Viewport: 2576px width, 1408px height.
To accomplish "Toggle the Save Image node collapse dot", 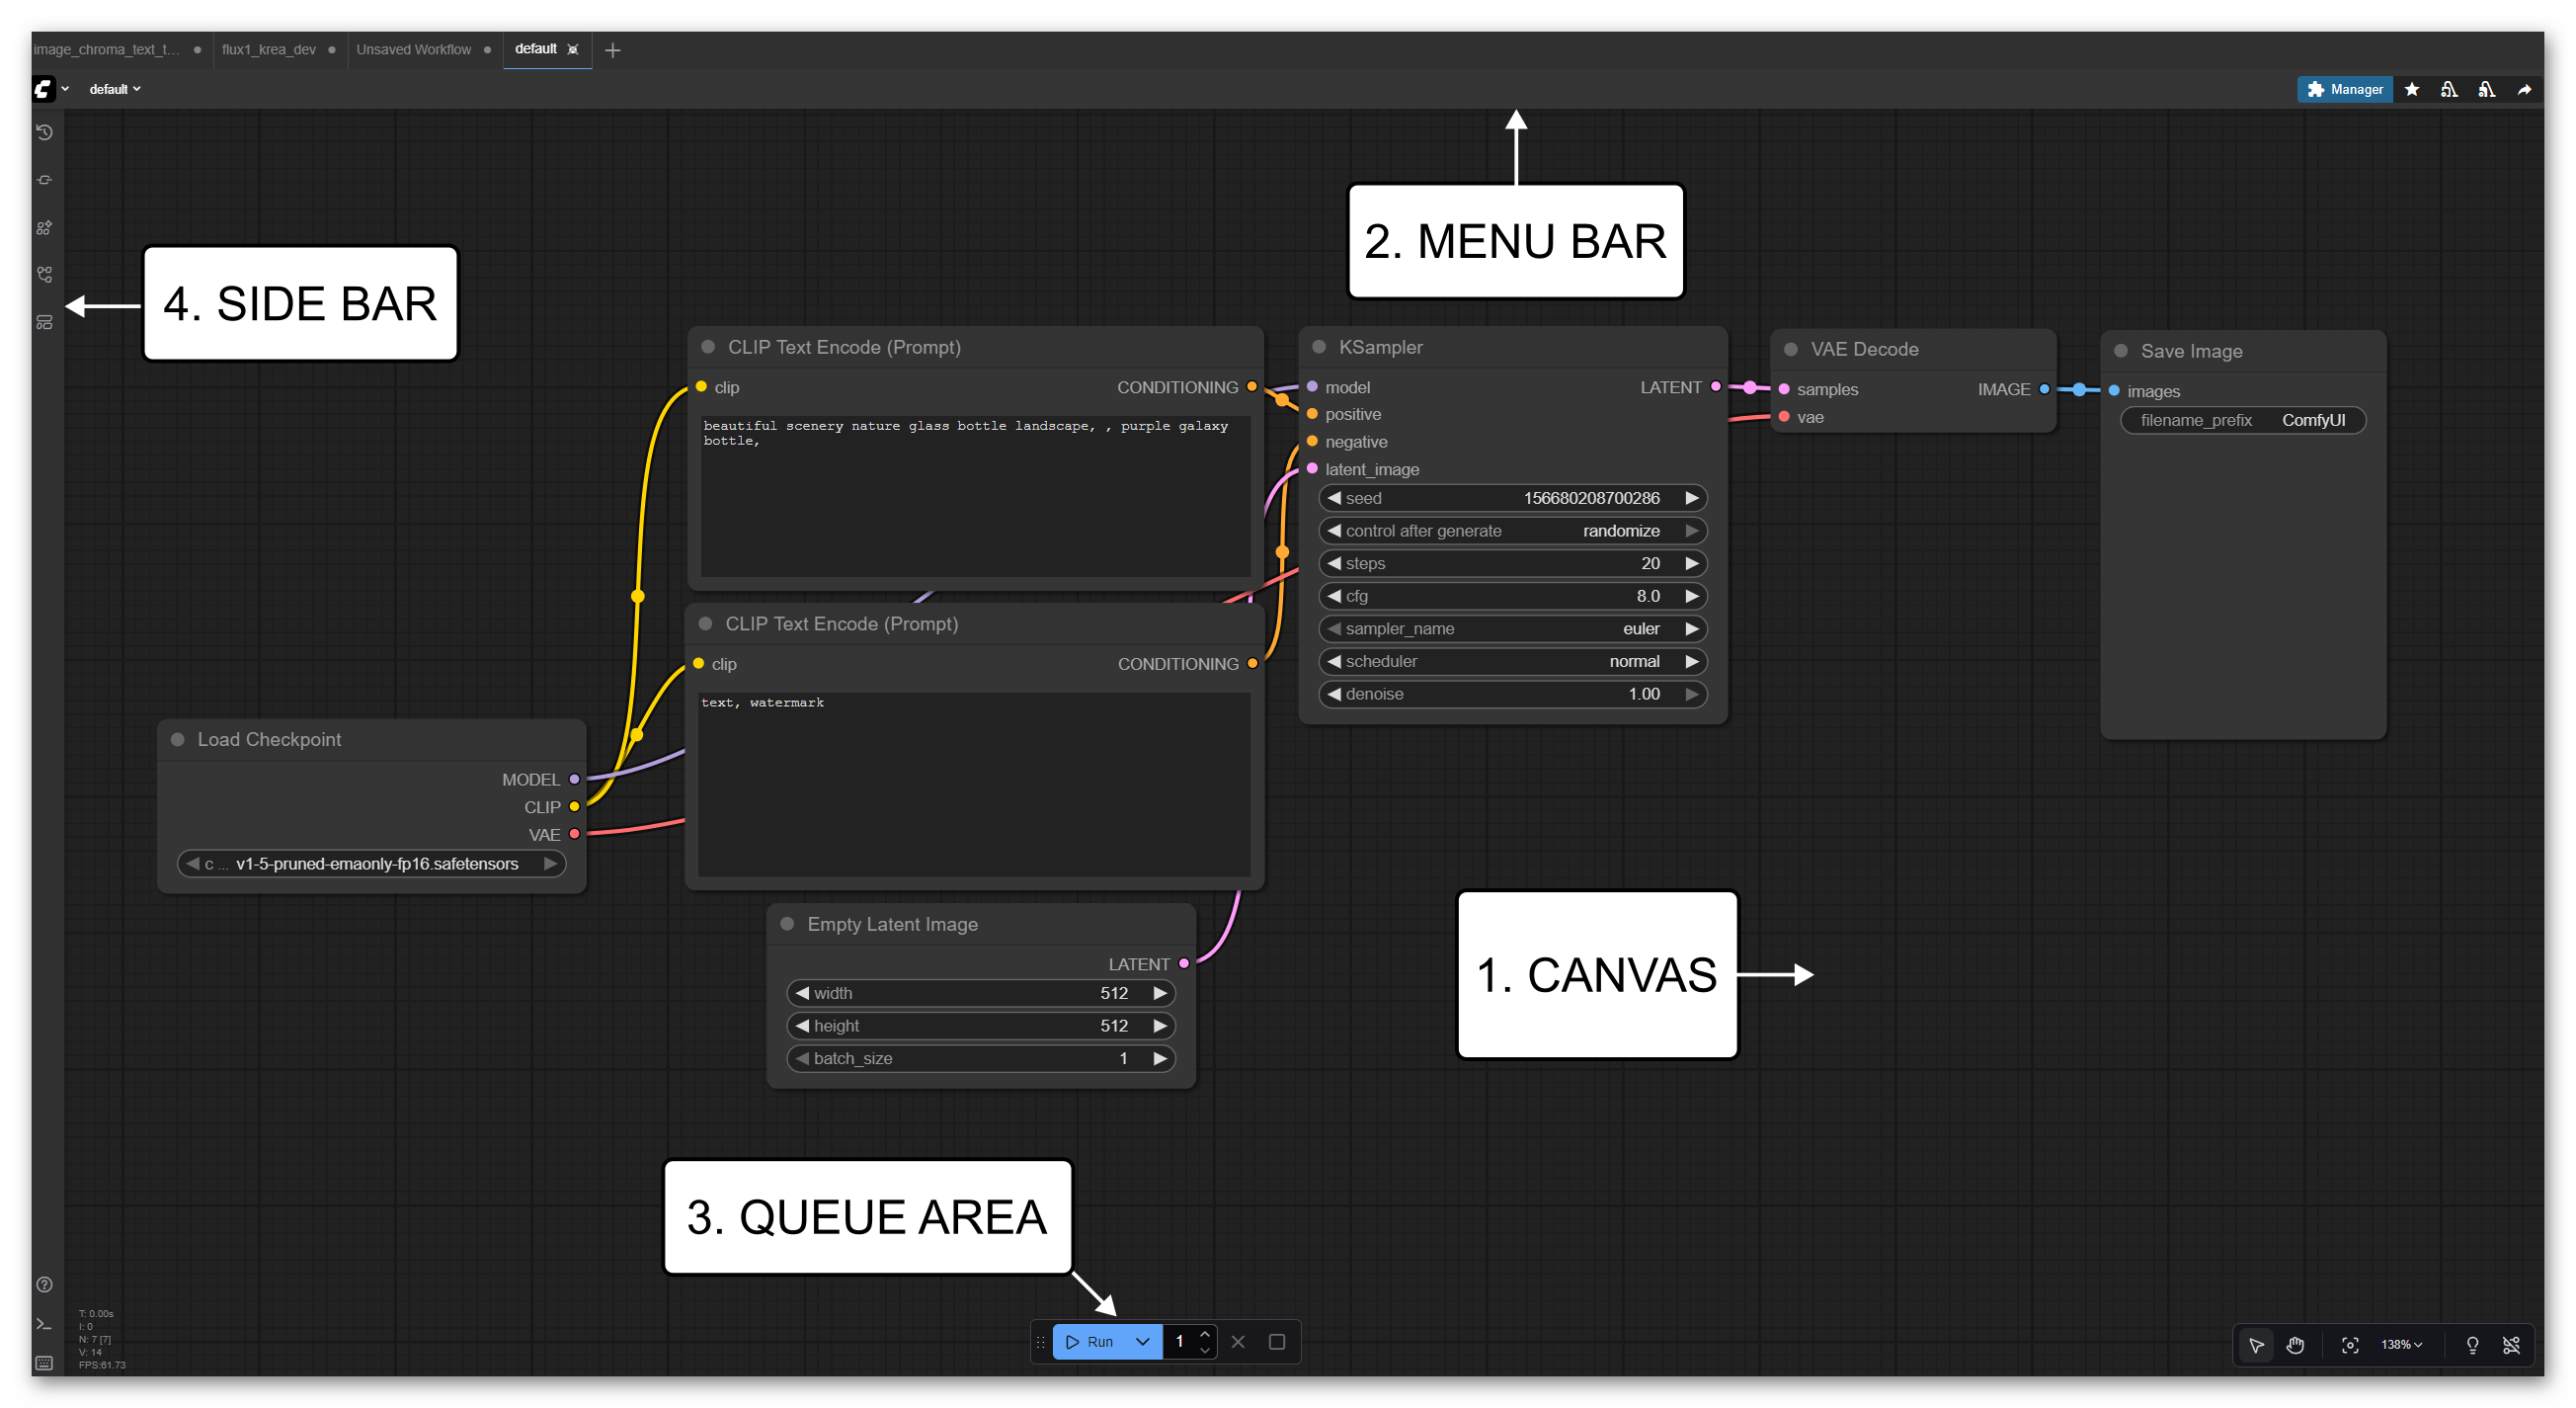I will pos(2121,351).
